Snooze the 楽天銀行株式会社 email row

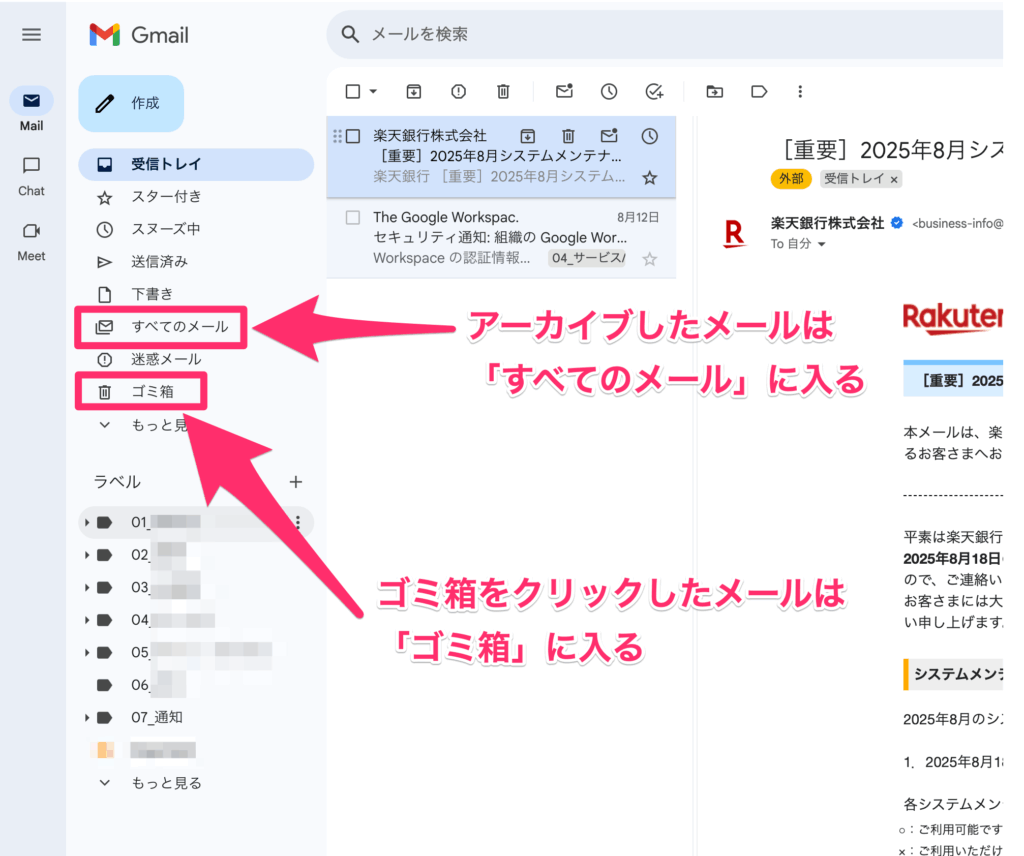coord(649,136)
